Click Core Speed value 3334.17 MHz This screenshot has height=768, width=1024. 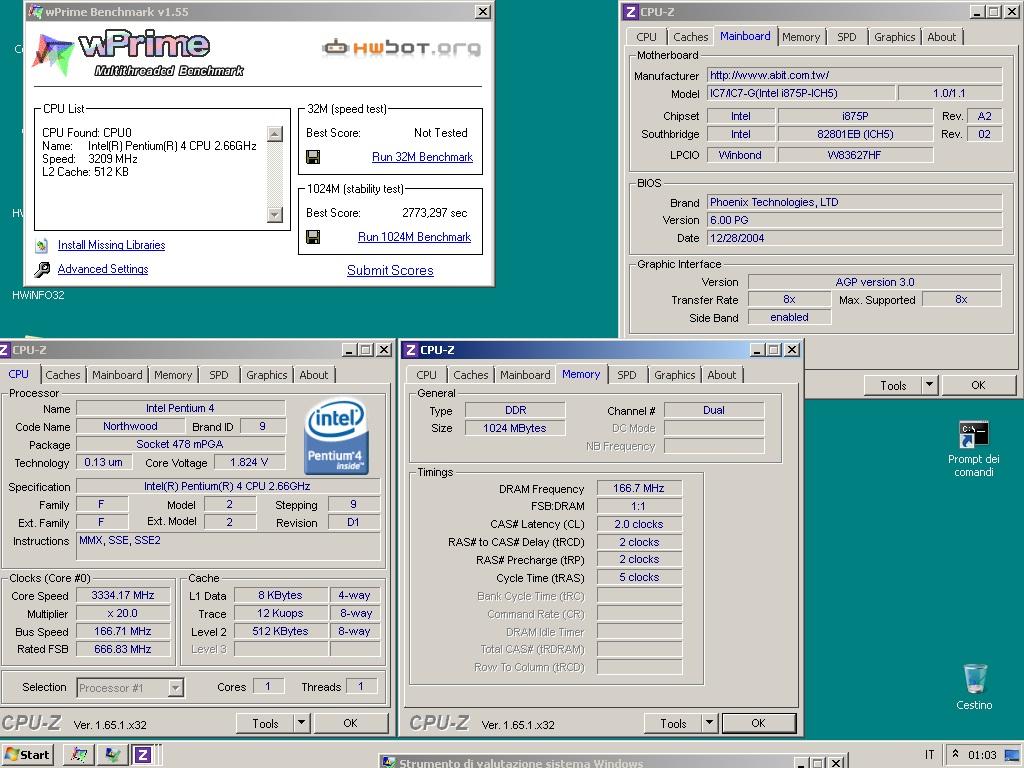coord(123,595)
